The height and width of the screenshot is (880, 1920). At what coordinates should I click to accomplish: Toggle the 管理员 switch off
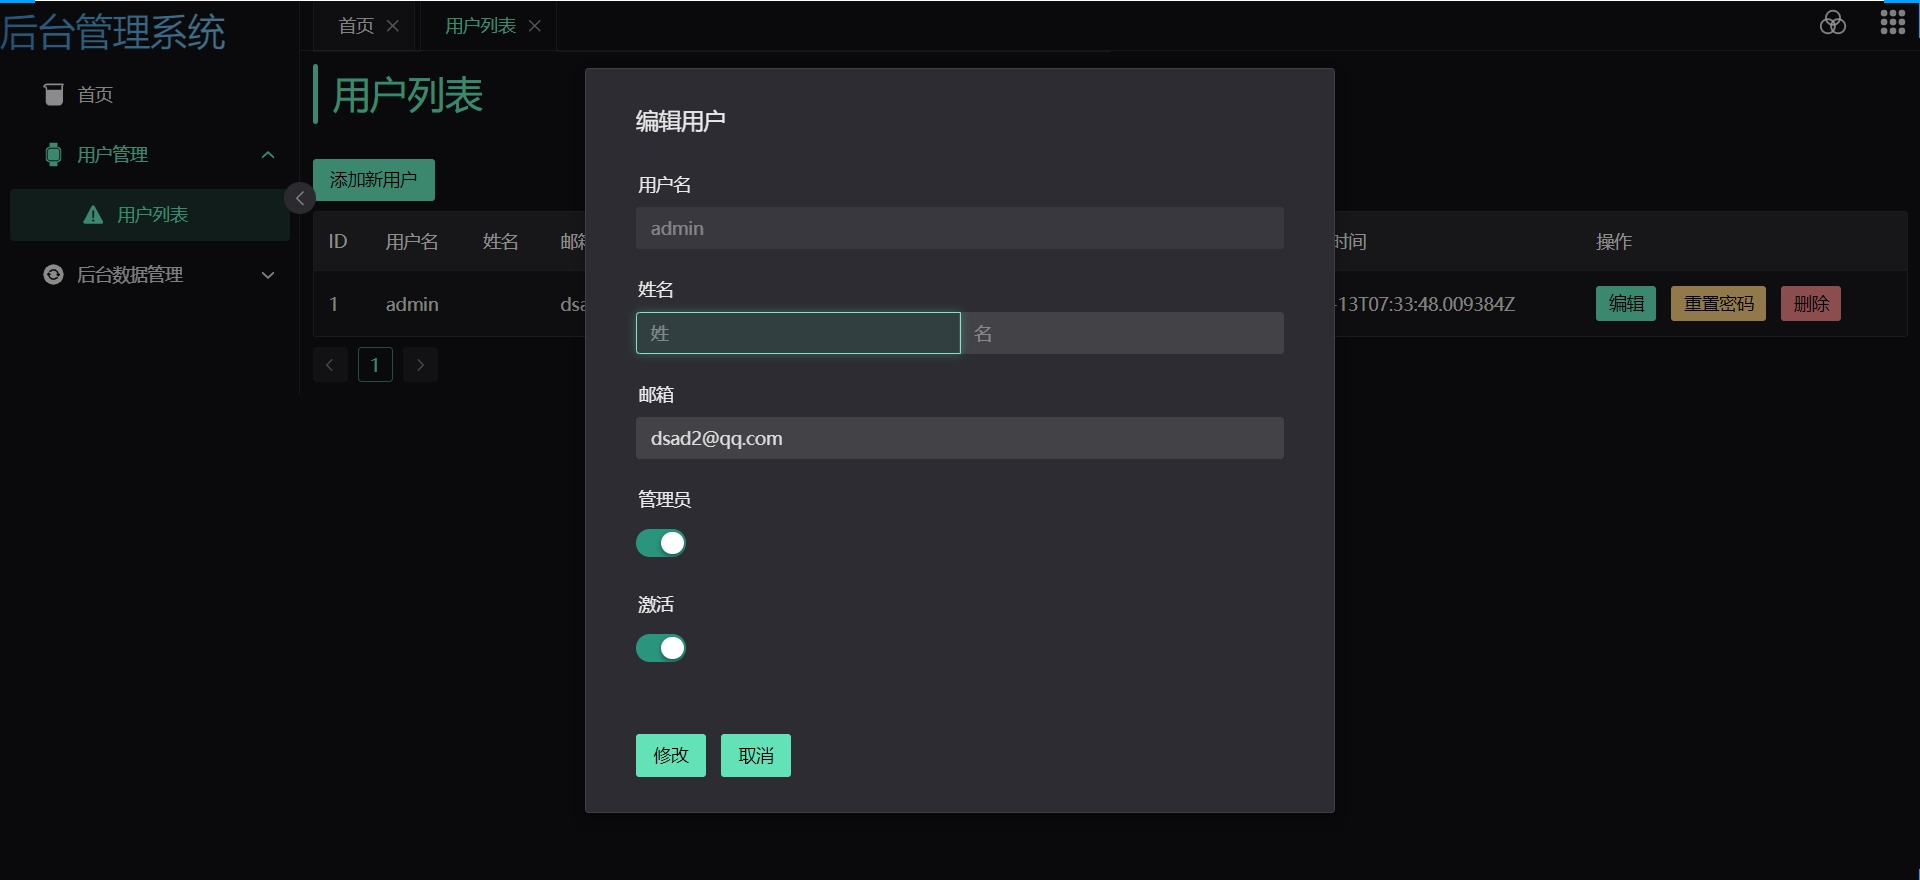[x=661, y=543]
